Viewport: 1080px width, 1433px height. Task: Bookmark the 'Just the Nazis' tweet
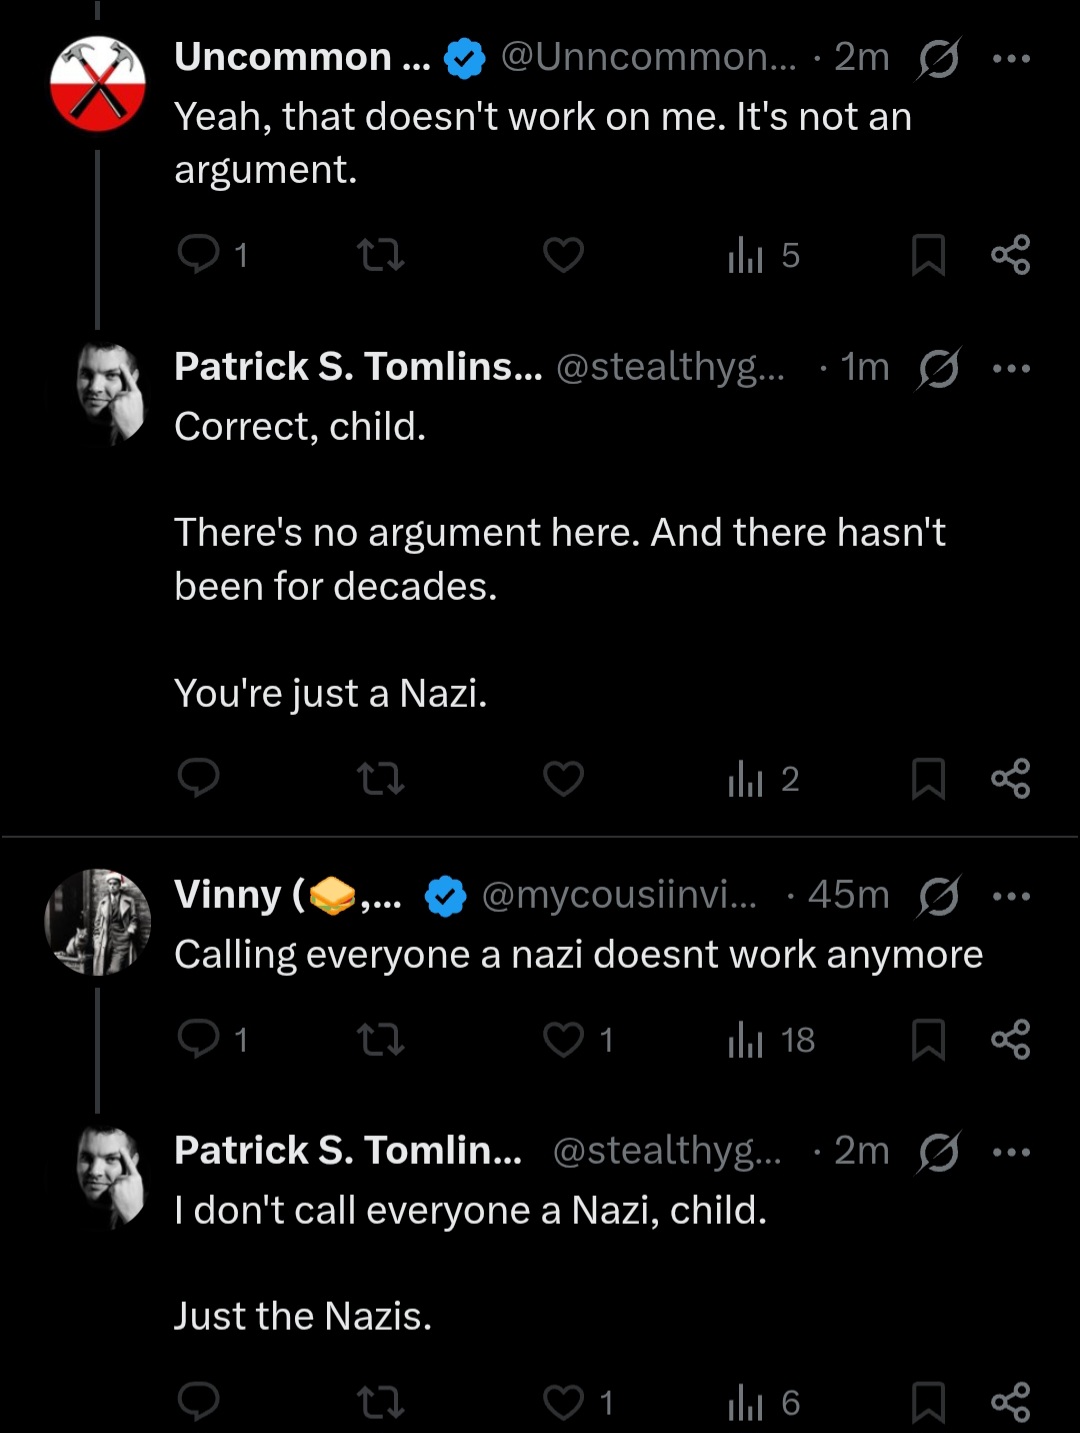click(x=928, y=1402)
